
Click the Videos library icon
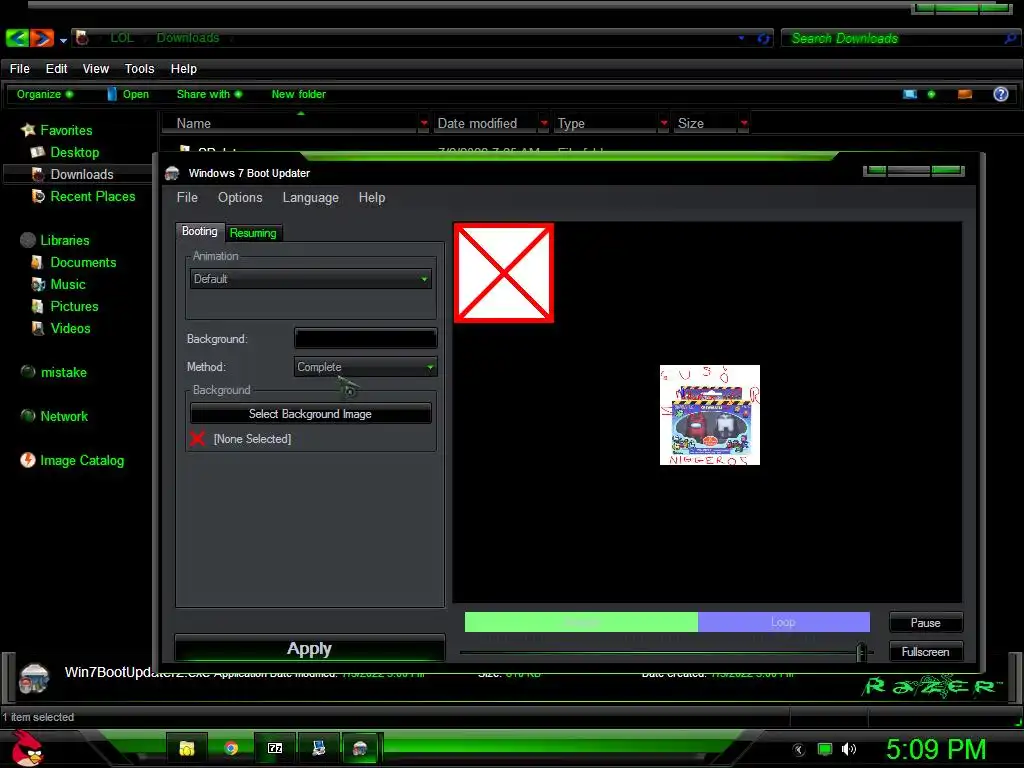pyautogui.click(x=38, y=328)
